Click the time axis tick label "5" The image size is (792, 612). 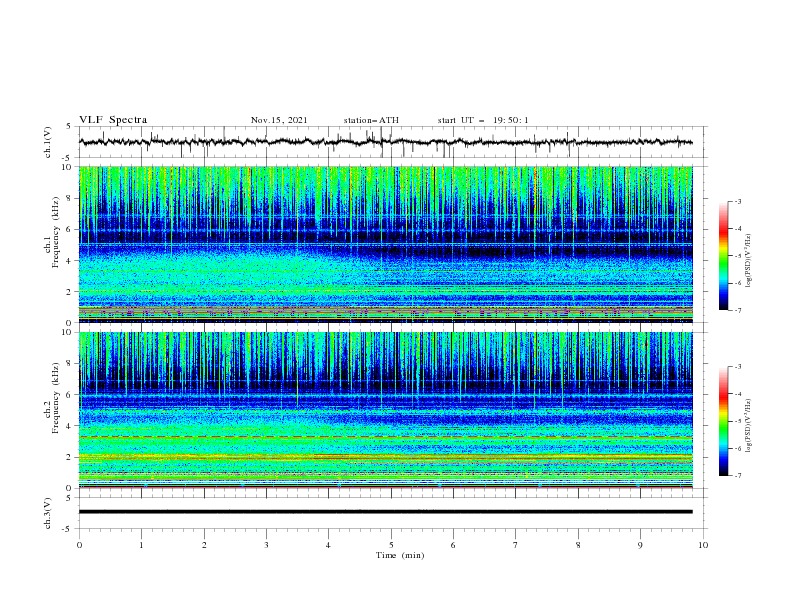pyautogui.click(x=391, y=545)
